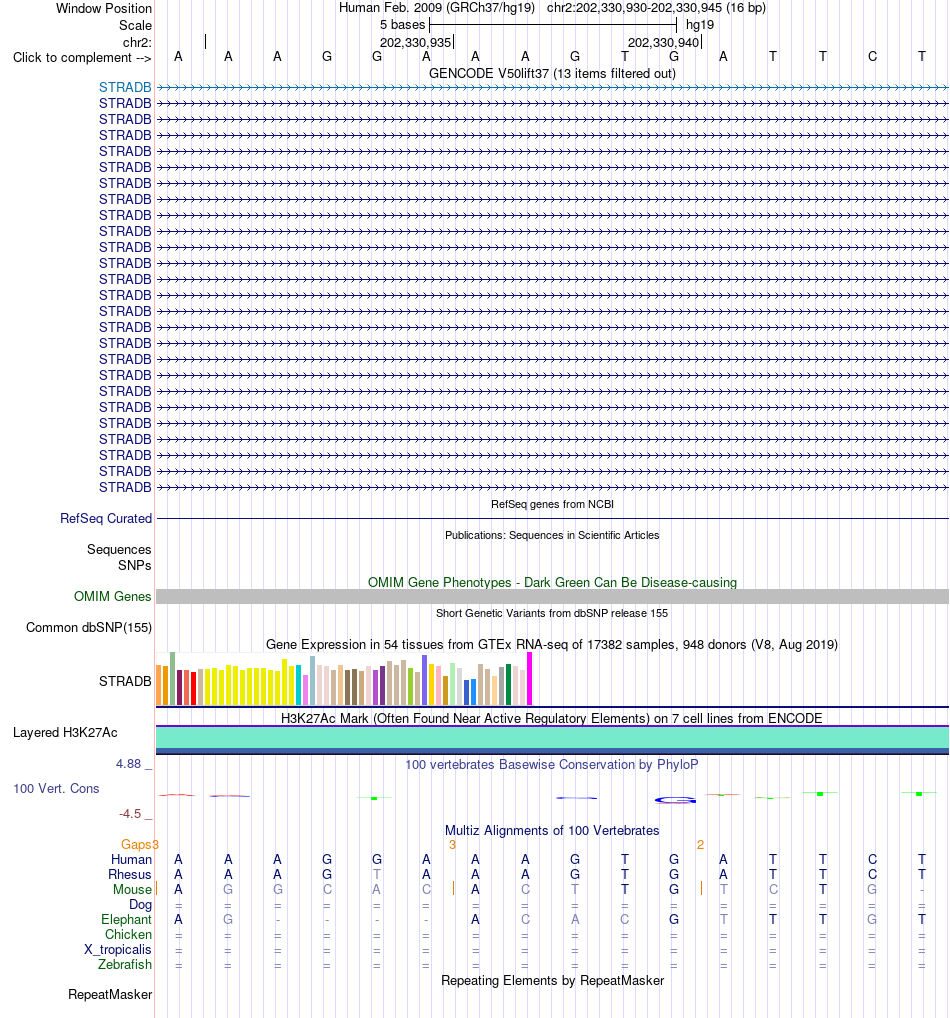Click the RepeatMasker track label
Viewport: 950px width, 1018px height.
110,995
